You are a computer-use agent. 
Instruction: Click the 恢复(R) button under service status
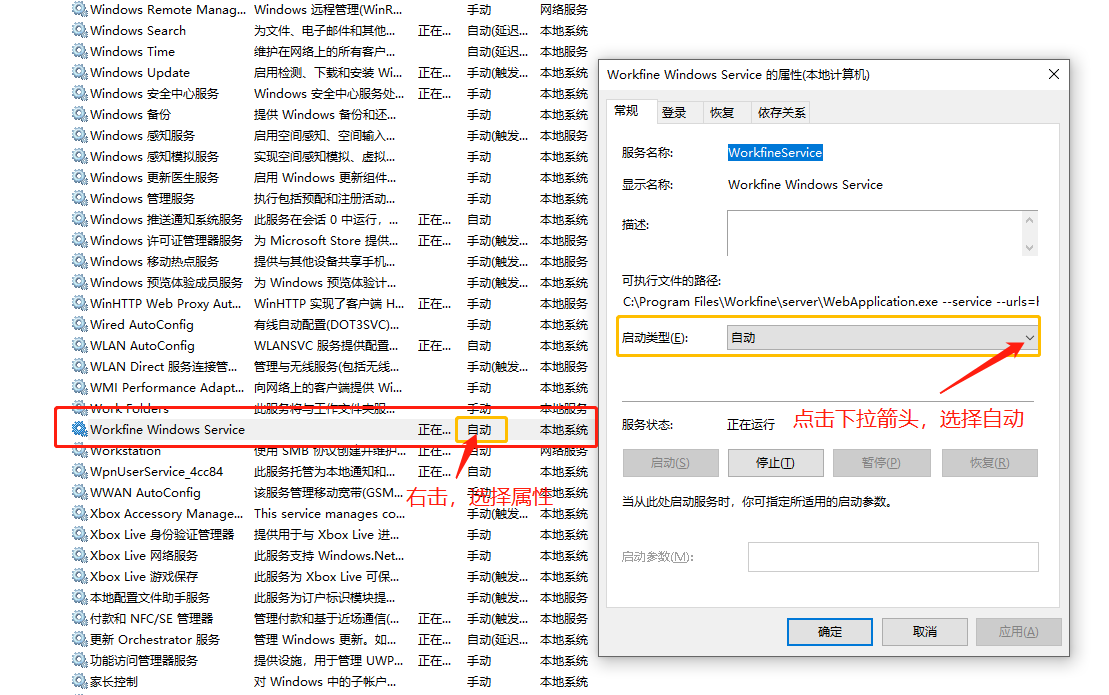click(x=989, y=463)
